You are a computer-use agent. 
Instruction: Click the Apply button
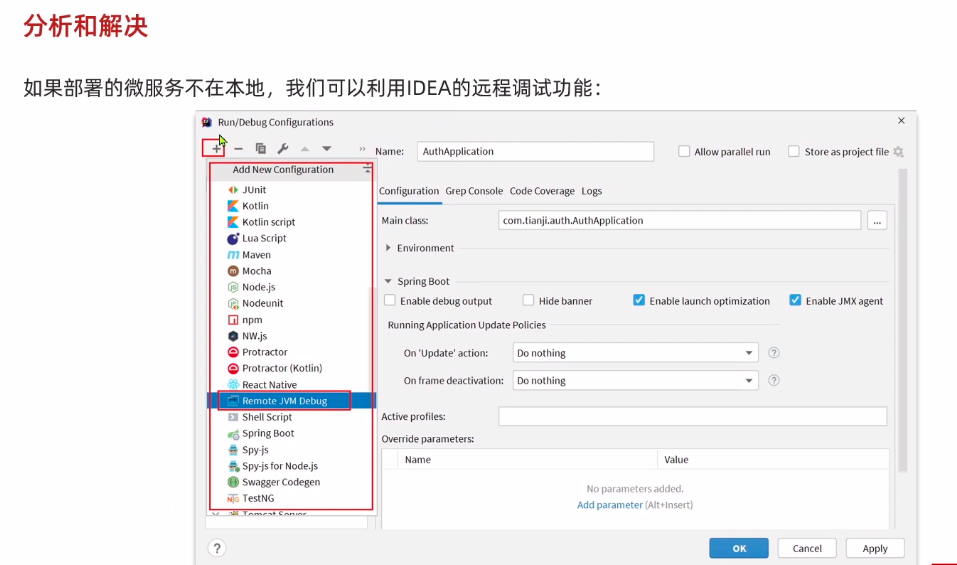[x=875, y=548]
